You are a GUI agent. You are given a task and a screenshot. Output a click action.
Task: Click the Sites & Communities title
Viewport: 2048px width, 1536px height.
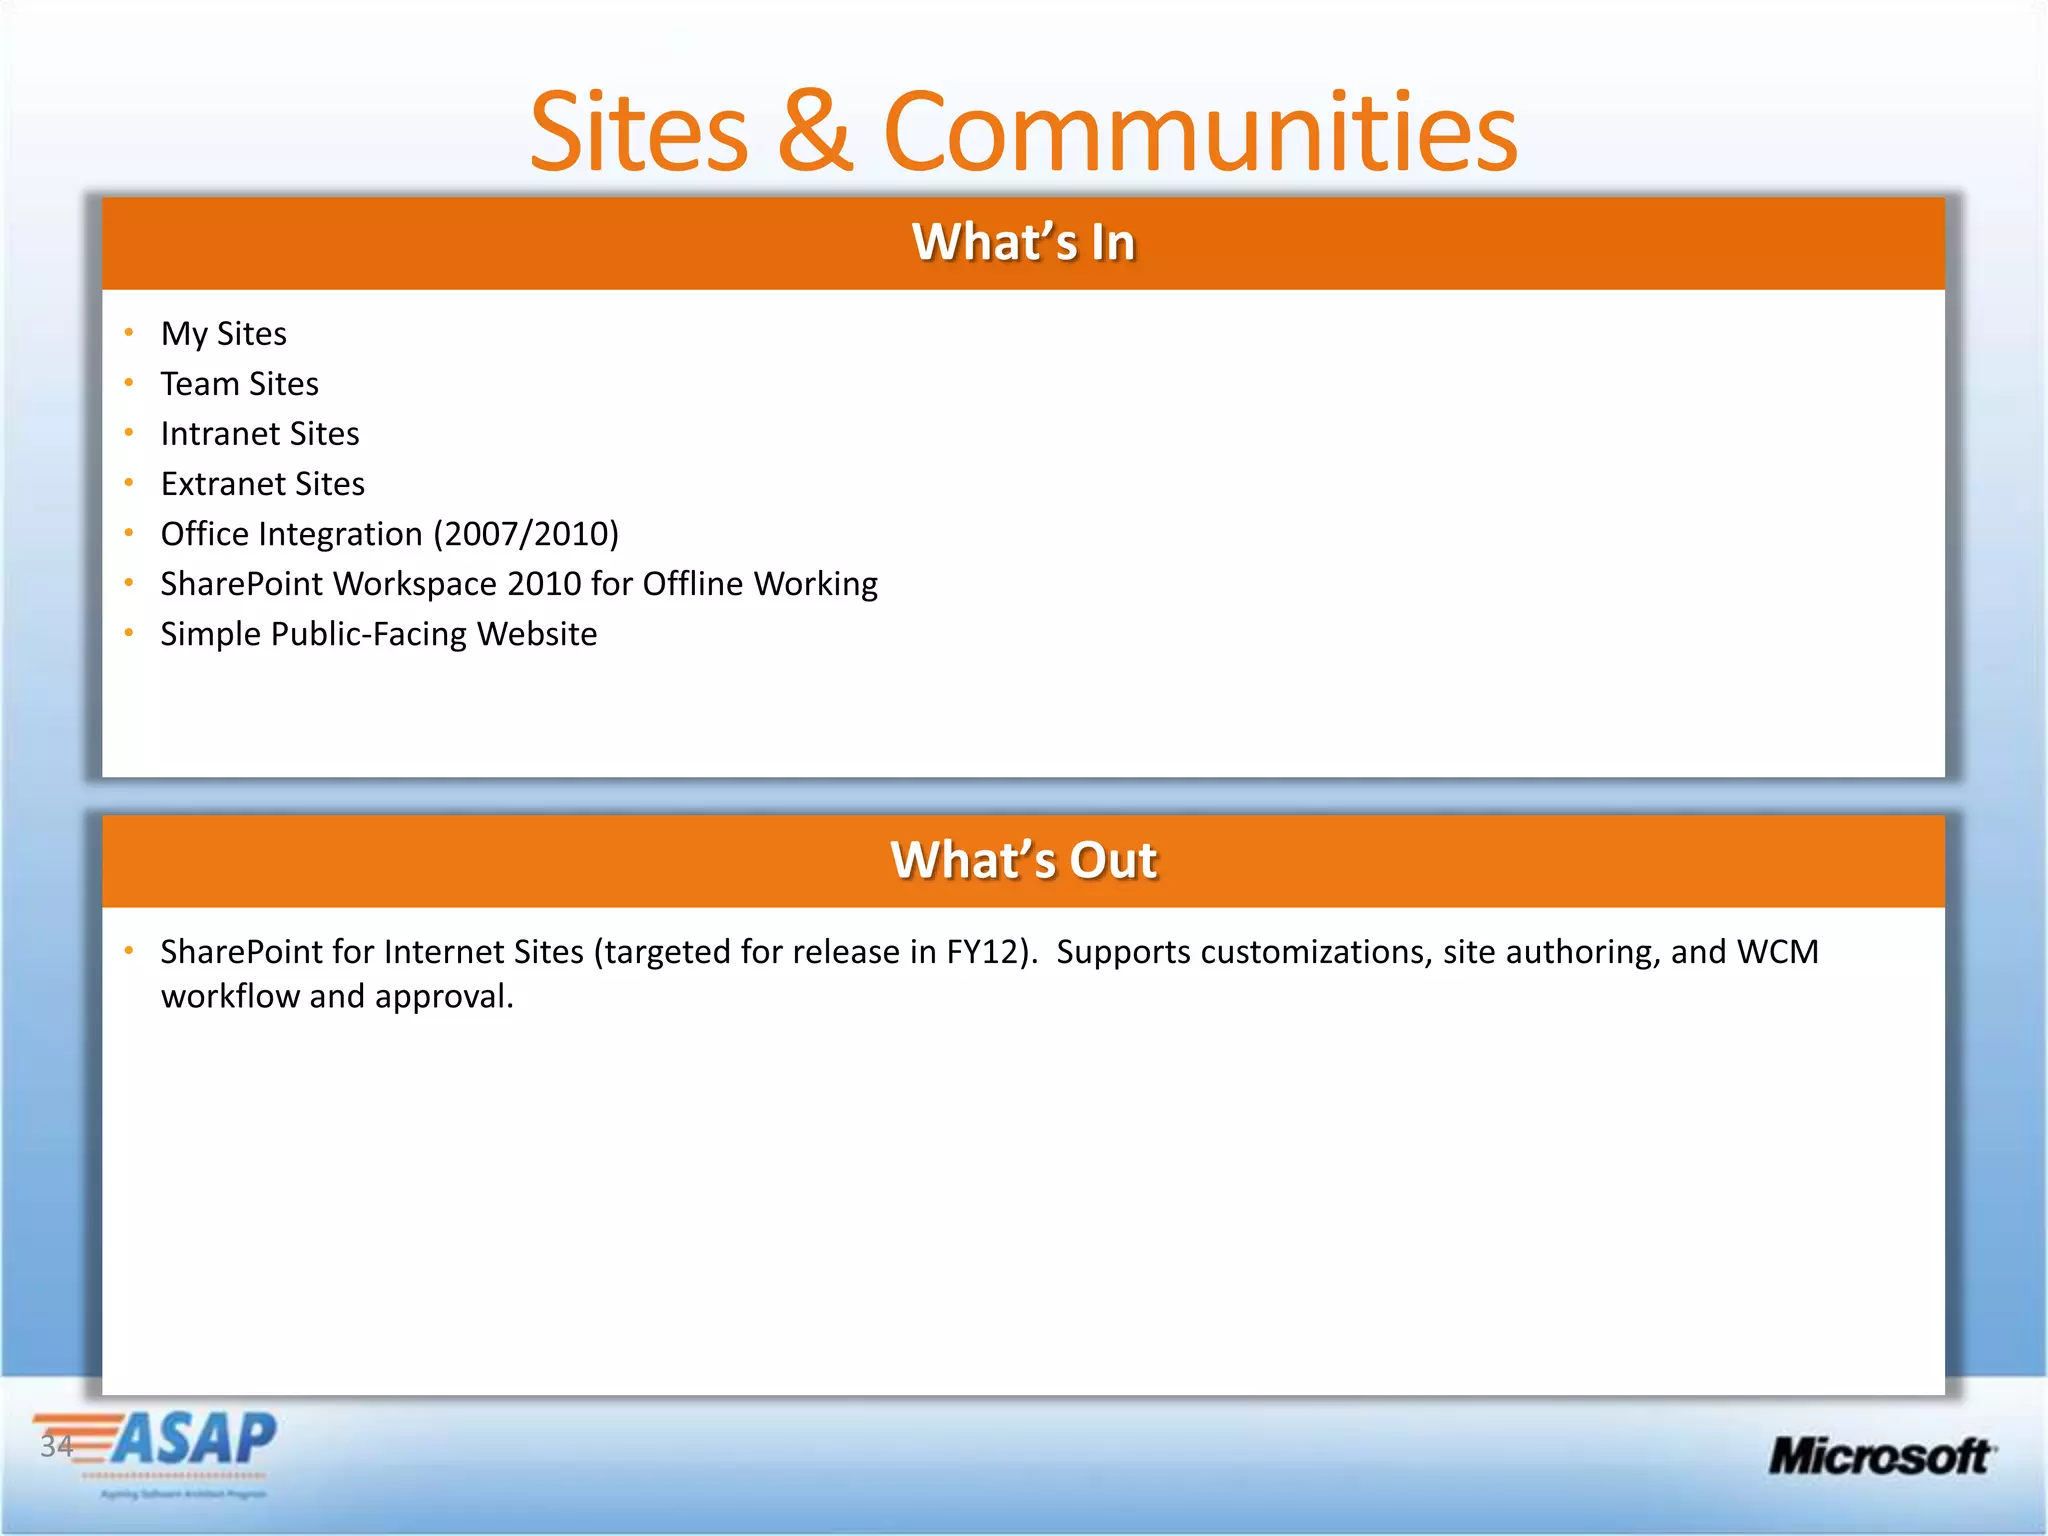pyautogui.click(x=1023, y=132)
